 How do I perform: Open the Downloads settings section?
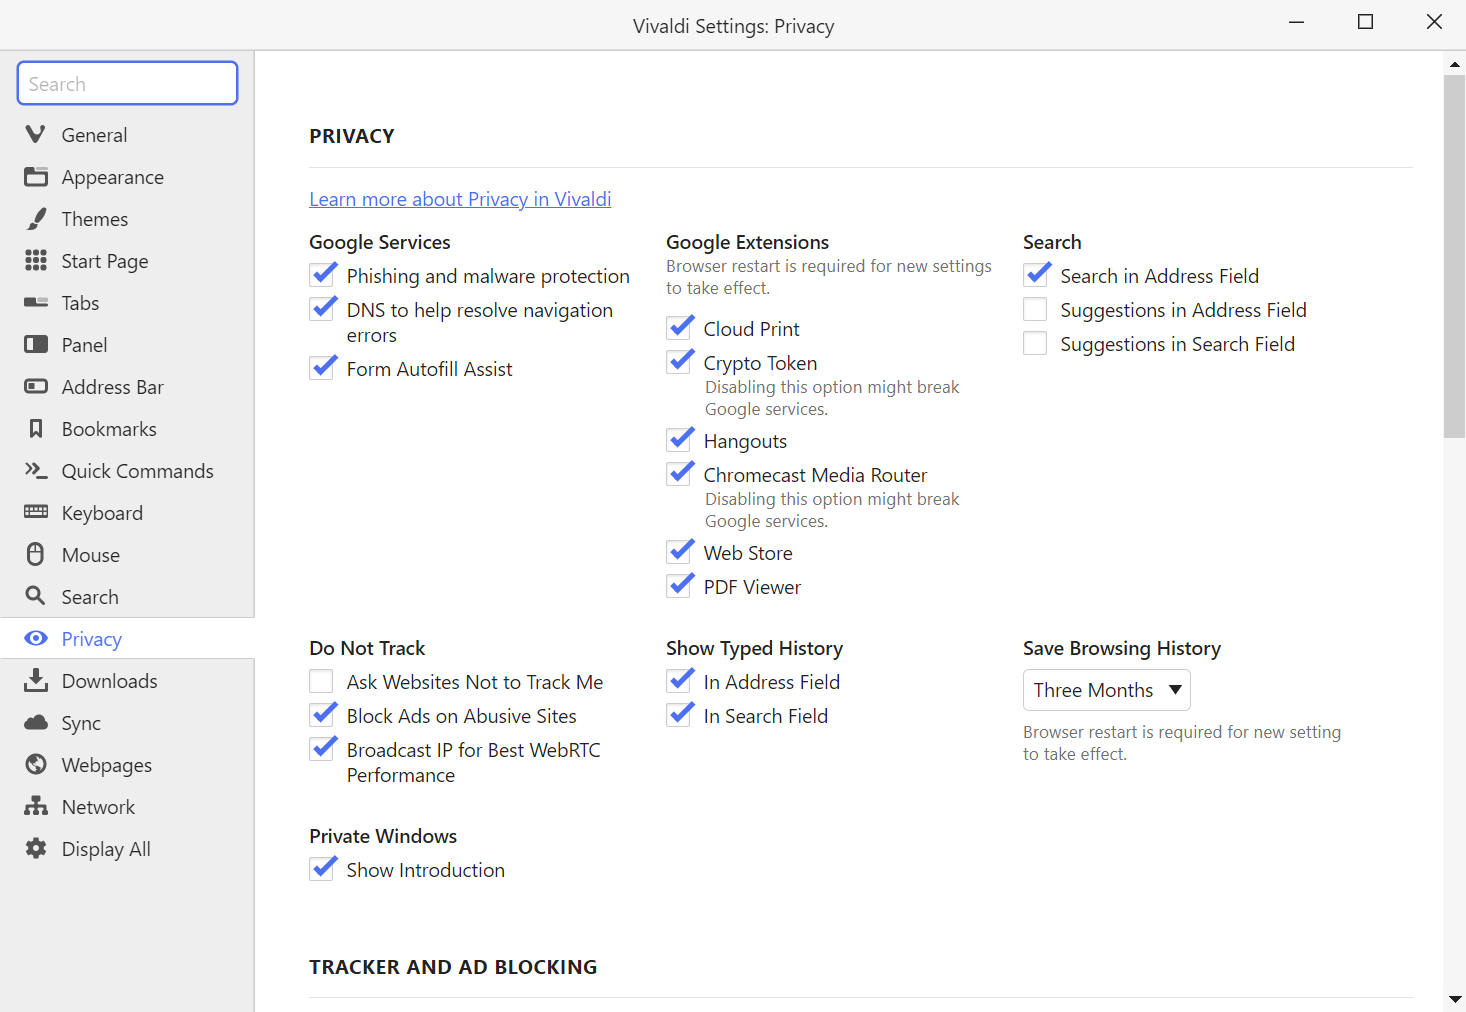[127, 681]
